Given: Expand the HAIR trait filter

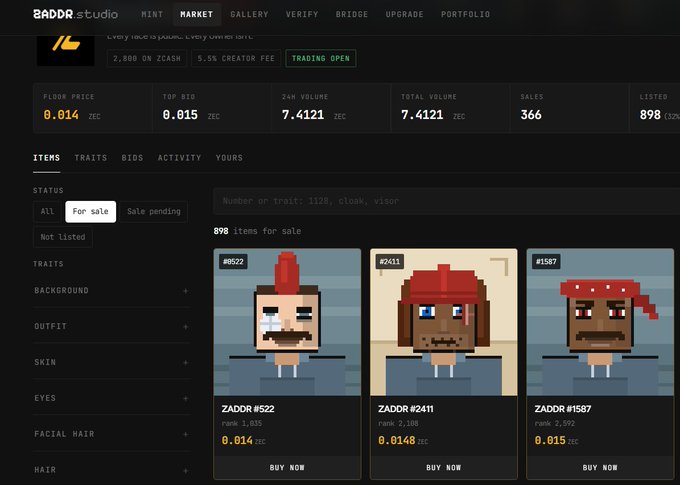Looking at the screenshot, I should point(111,470).
